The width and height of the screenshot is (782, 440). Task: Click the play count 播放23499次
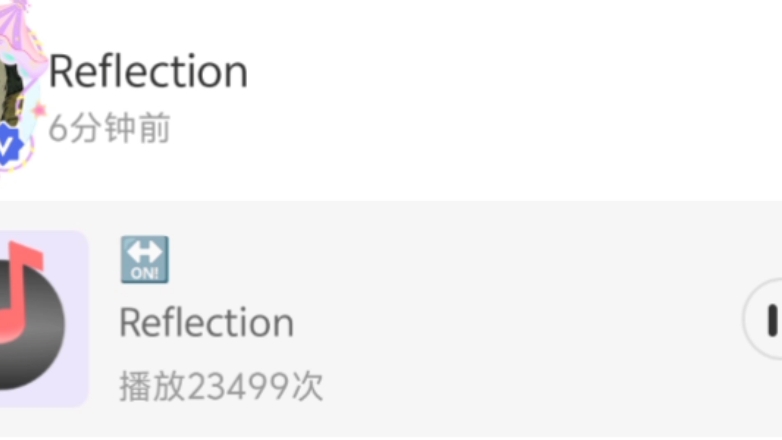tap(221, 386)
